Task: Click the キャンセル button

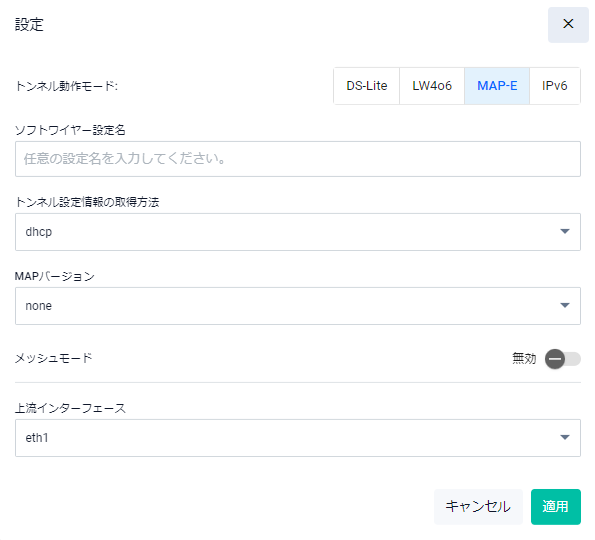Action: pos(478,507)
